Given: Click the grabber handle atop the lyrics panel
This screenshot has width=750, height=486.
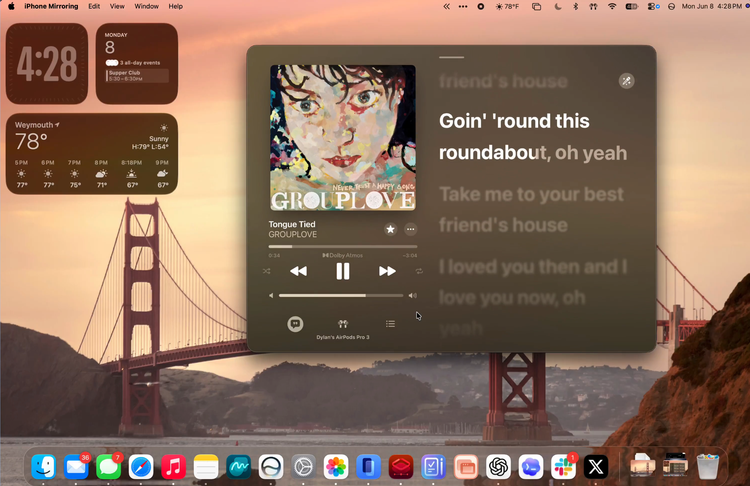Looking at the screenshot, I should point(451,57).
